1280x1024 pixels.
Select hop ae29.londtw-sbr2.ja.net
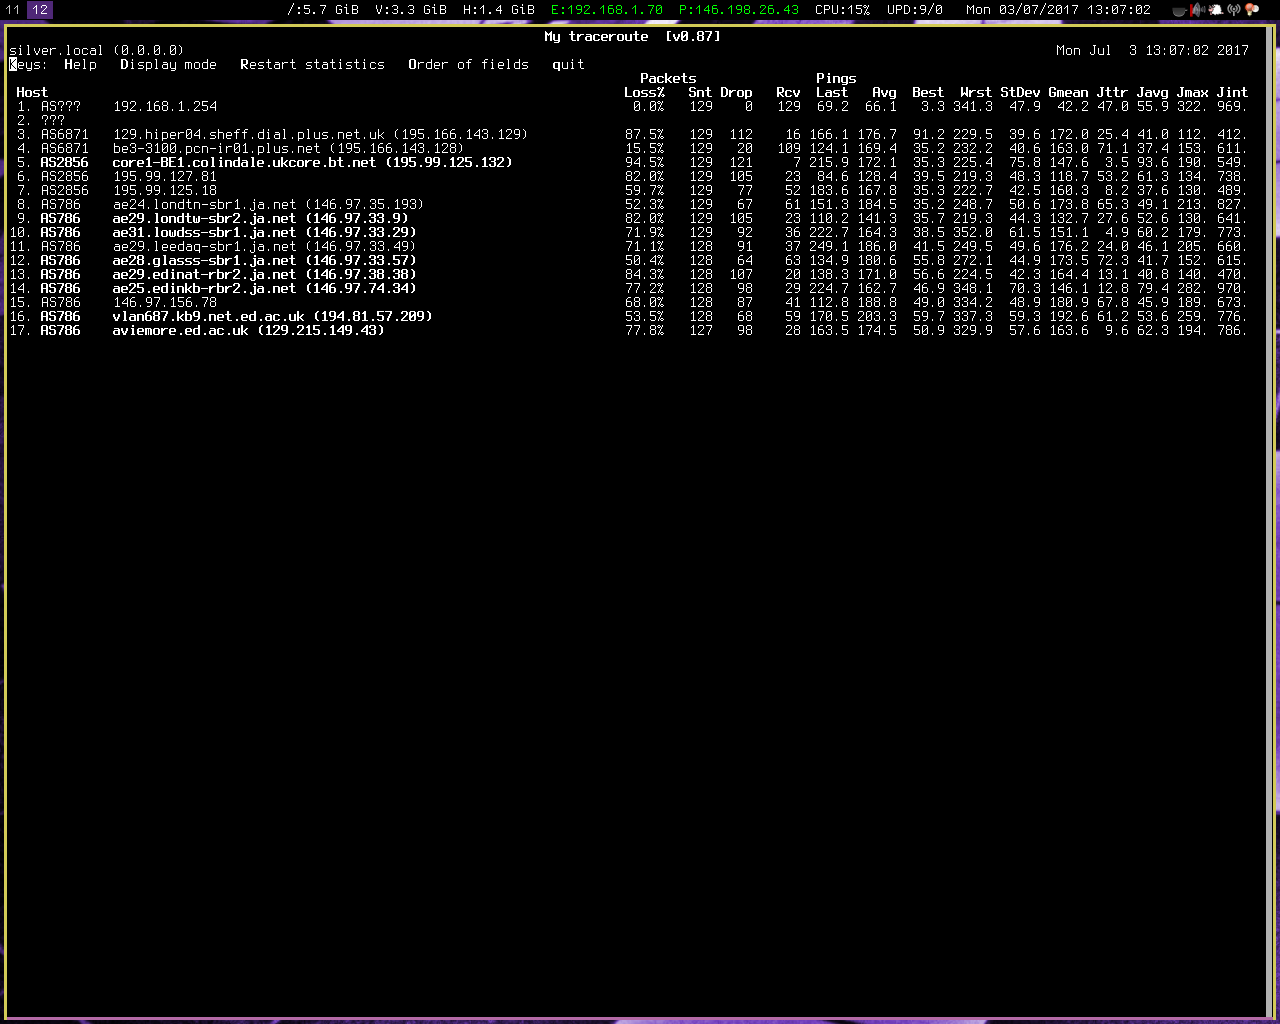[x=260, y=218]
